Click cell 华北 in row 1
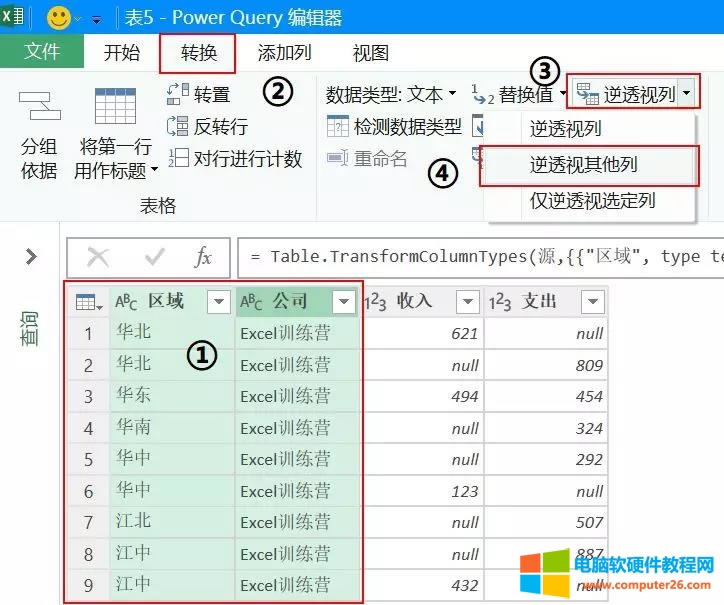The width and height of the screenshot is (724, 605). click(x=173, y=333)
